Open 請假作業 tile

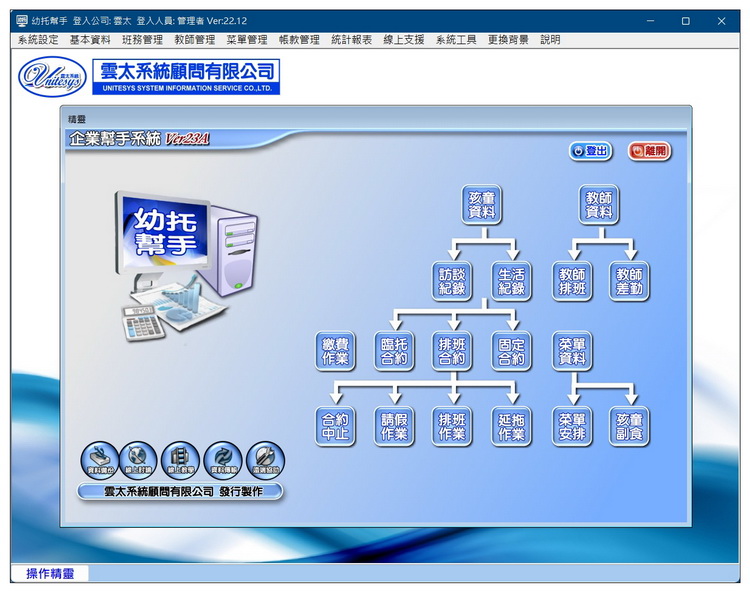pos(394,427)
